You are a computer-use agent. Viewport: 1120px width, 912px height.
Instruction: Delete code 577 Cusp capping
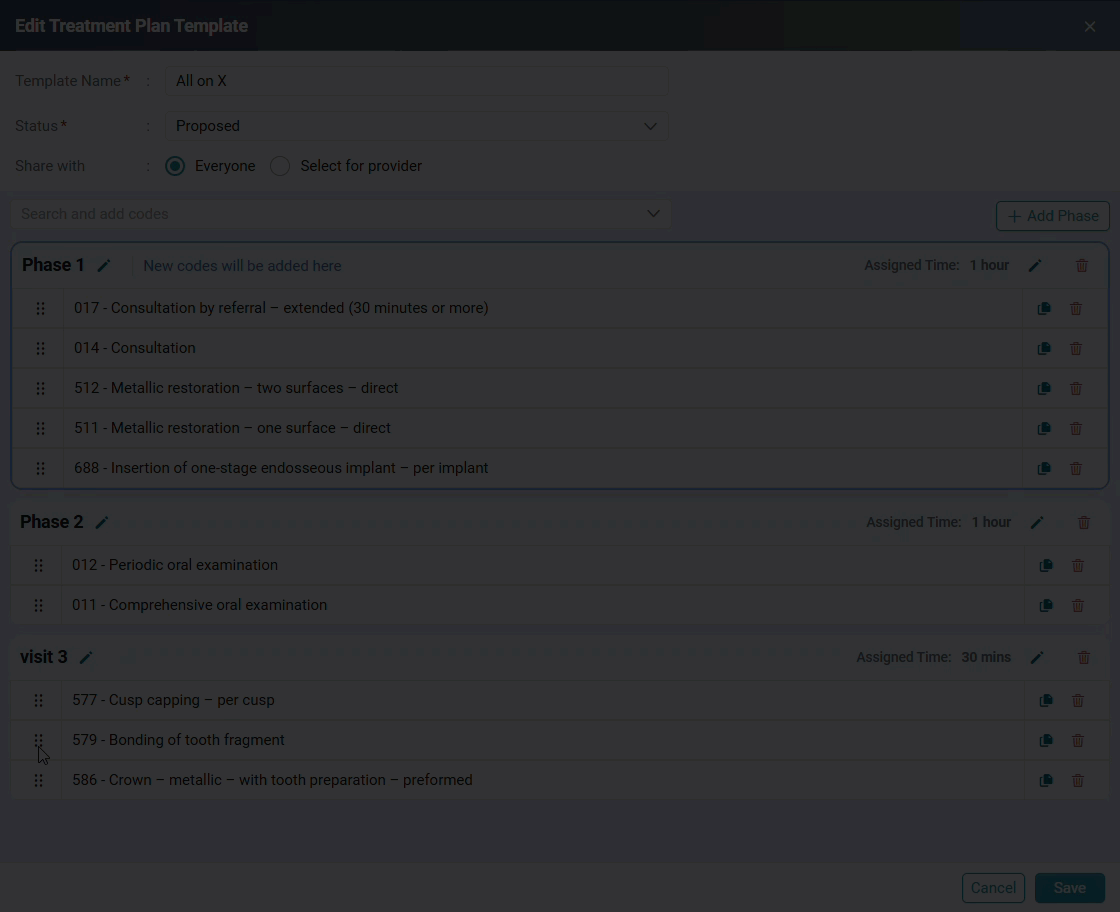point(1078,701)
